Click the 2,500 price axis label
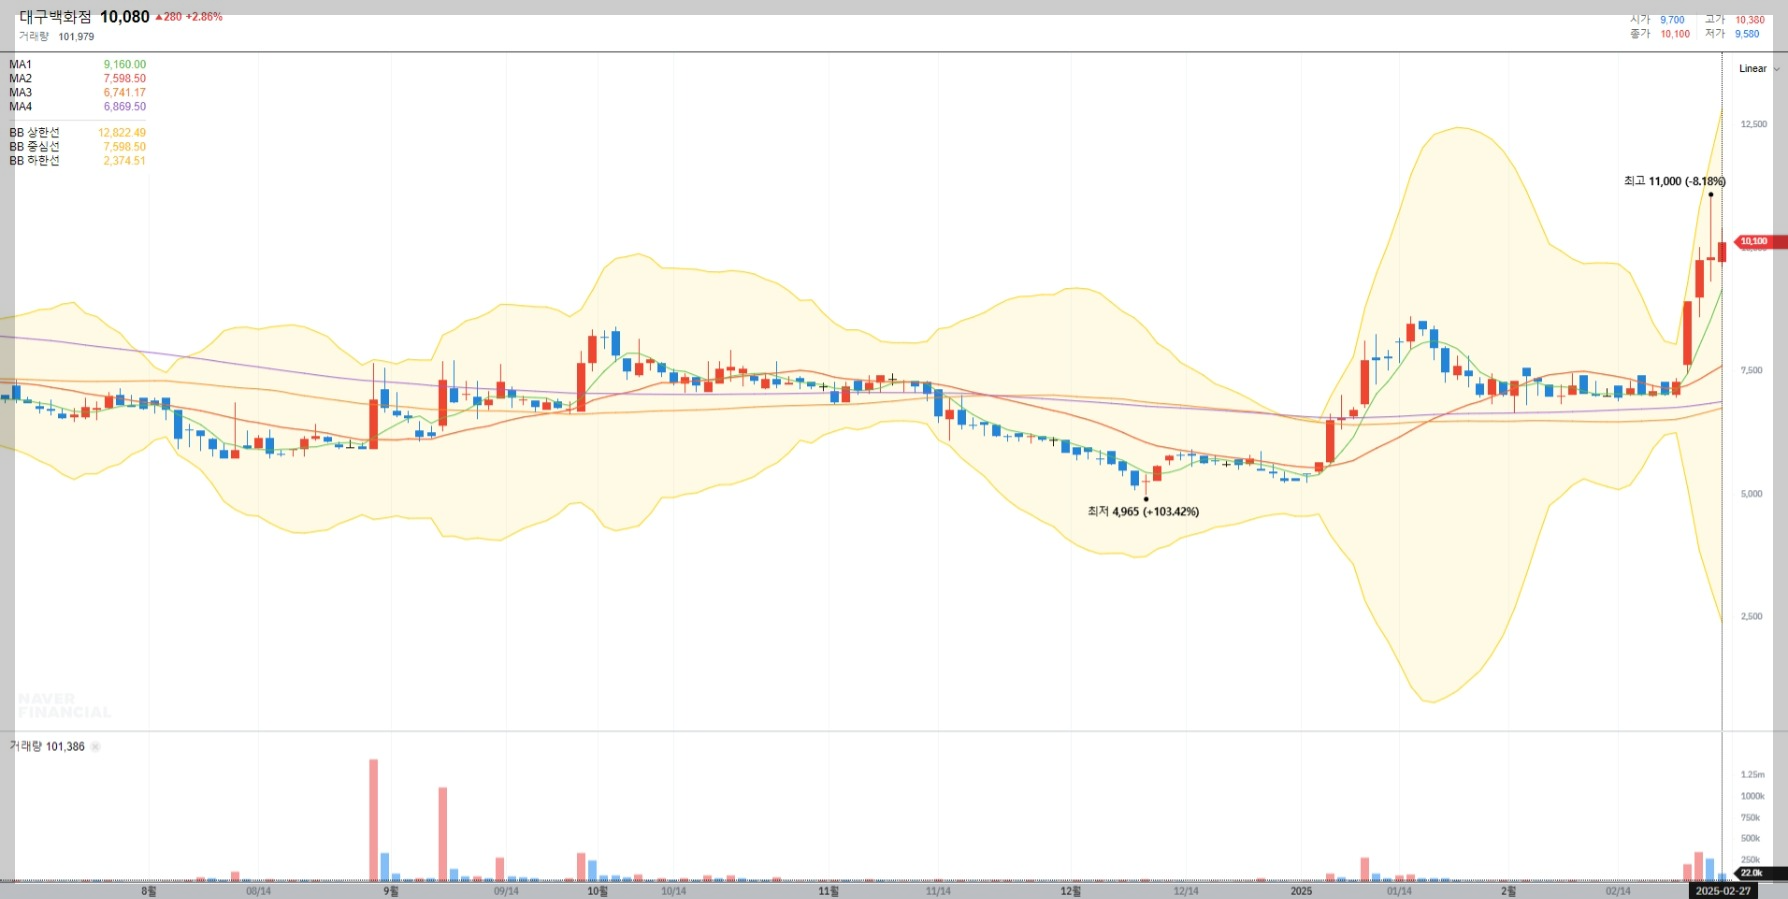Viewport: 1788px width, 899px height. coord(1751,617)
